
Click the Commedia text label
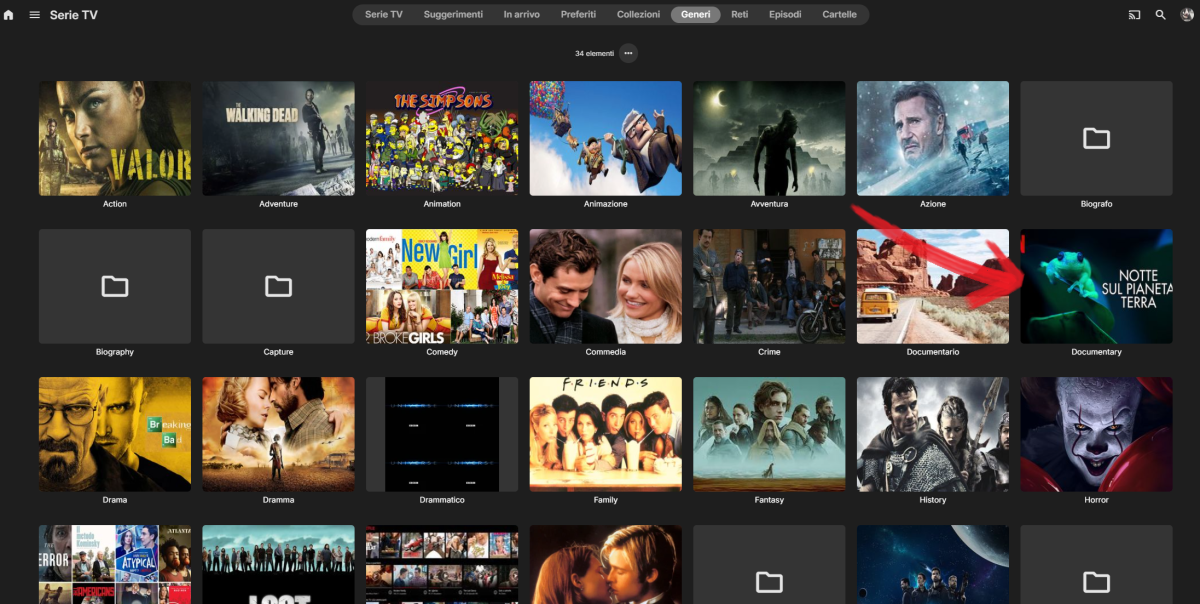click(606, 352)
